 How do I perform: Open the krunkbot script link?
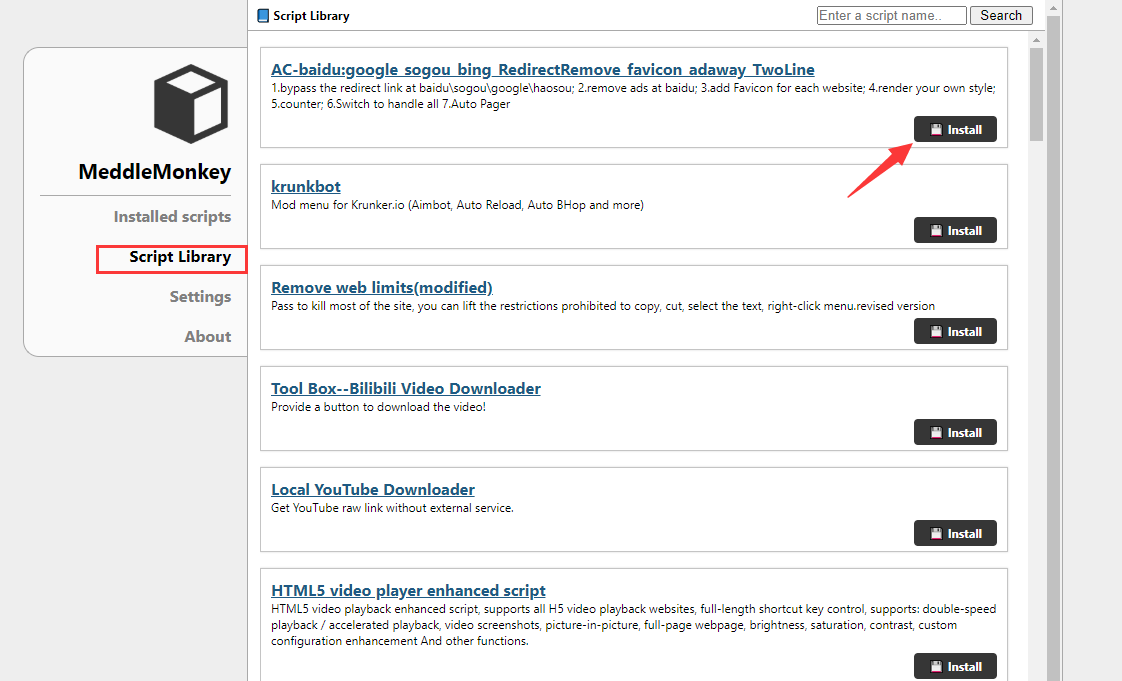pyautogui.click(x=306, y=187)
